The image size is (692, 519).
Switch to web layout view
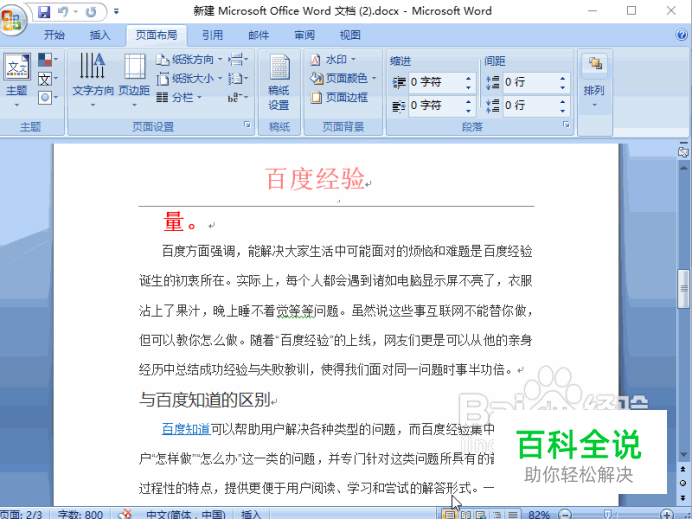[481, 515]
